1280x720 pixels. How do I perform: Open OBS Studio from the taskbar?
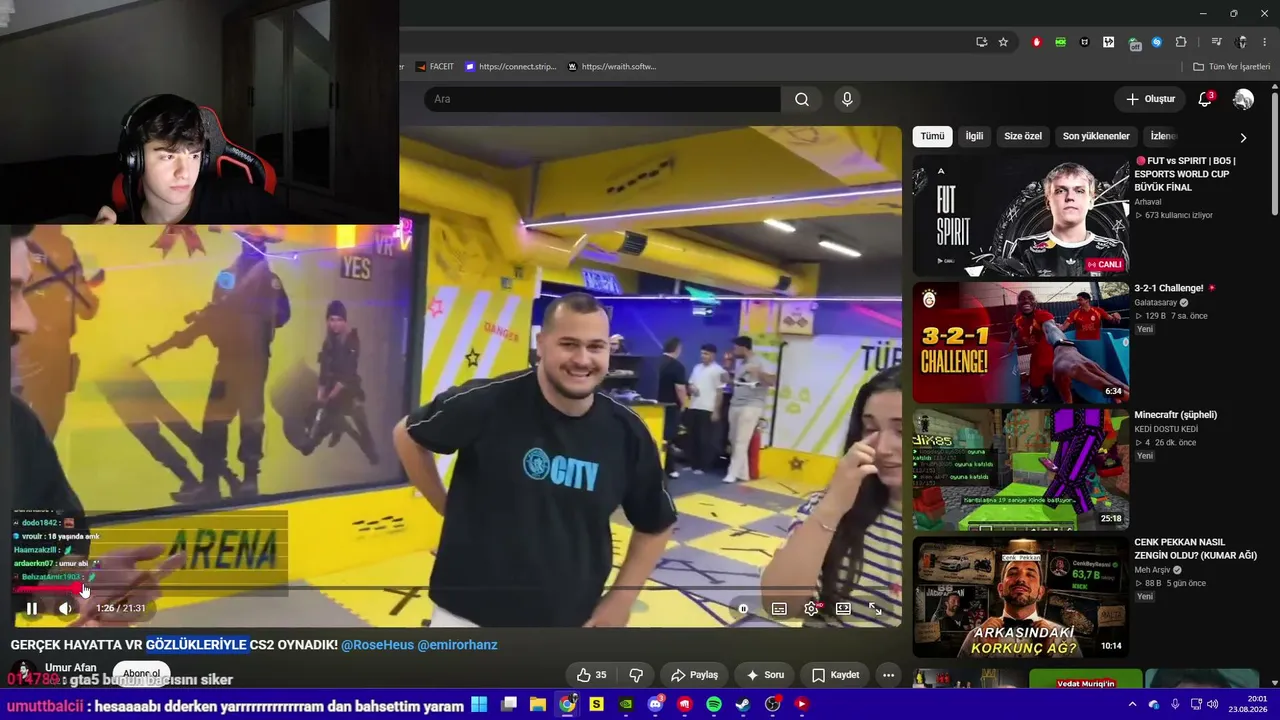click(772, 704)
